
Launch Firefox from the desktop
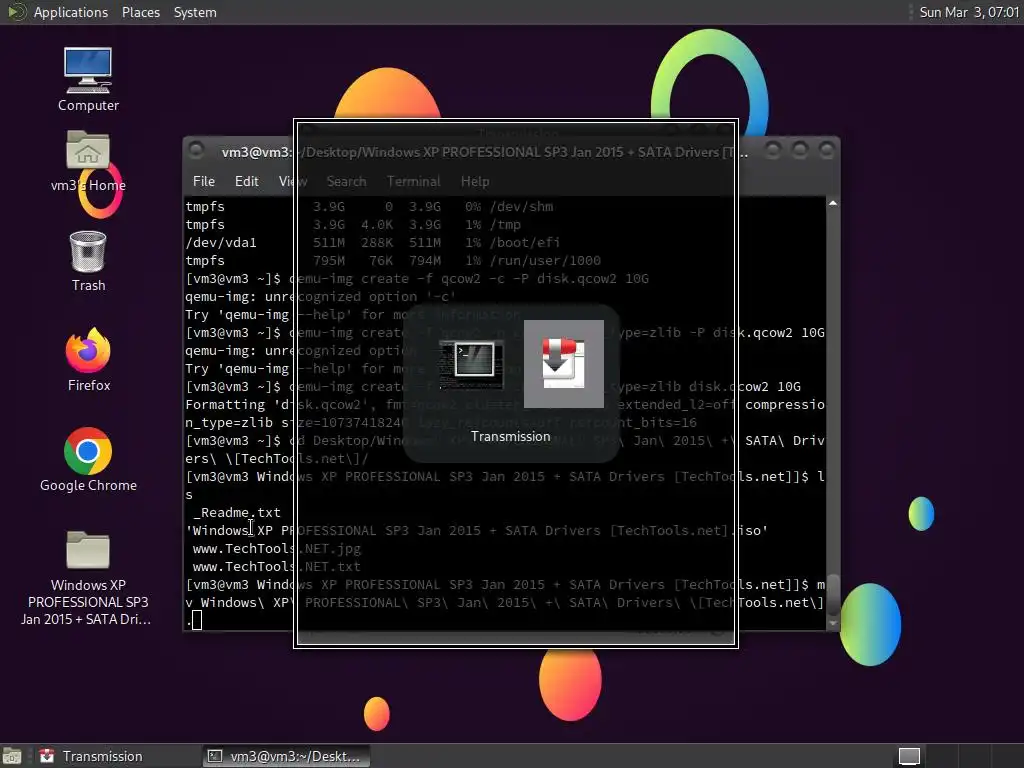click(x=88, y=360)
